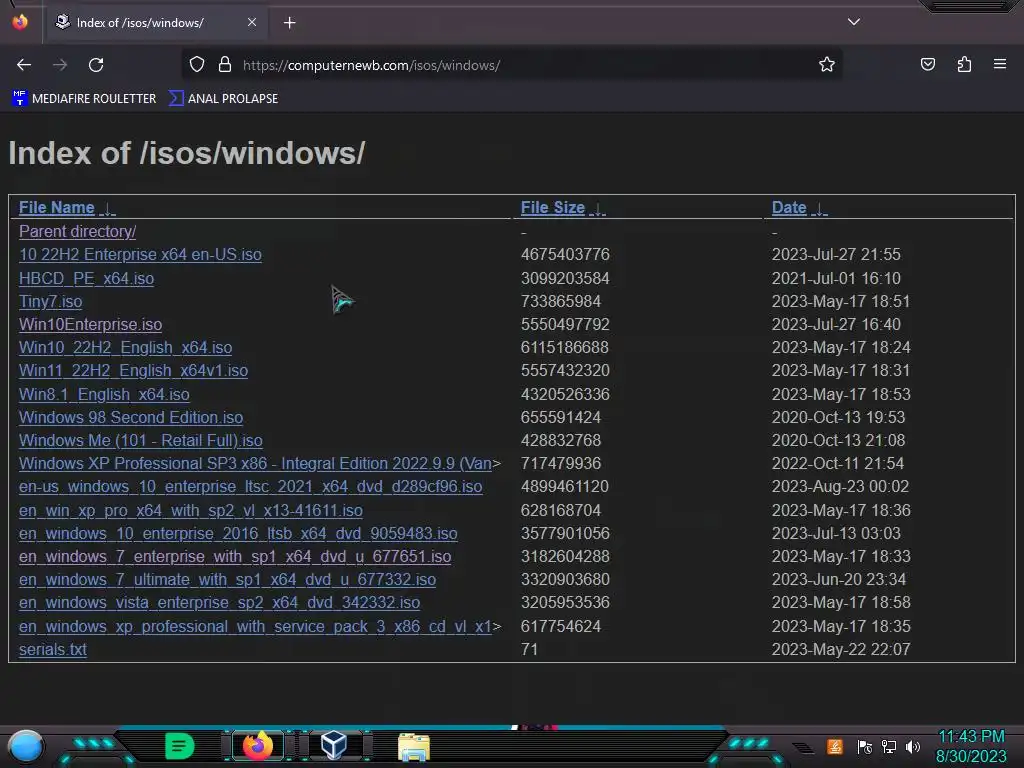Click the orange tray icon
This screenshot has width=1024, height=768.
(835, 746)
